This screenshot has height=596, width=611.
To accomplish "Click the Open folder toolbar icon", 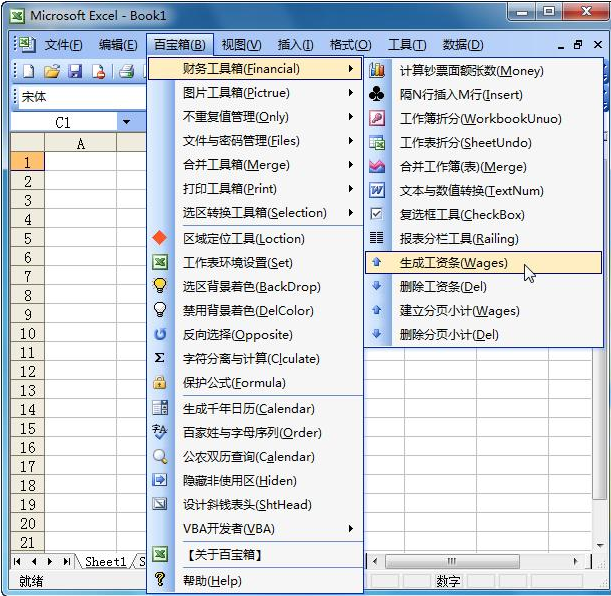I will (x=52, y=71).
